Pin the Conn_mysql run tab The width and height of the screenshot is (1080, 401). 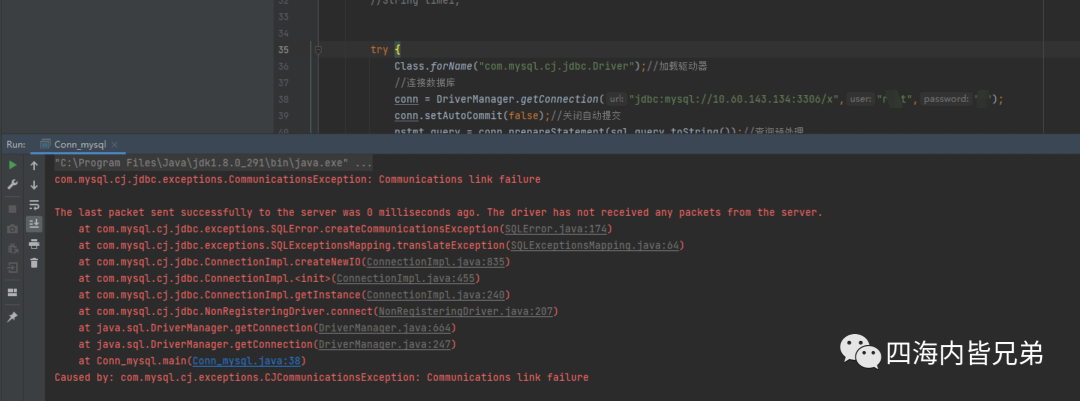pos(12,317)
